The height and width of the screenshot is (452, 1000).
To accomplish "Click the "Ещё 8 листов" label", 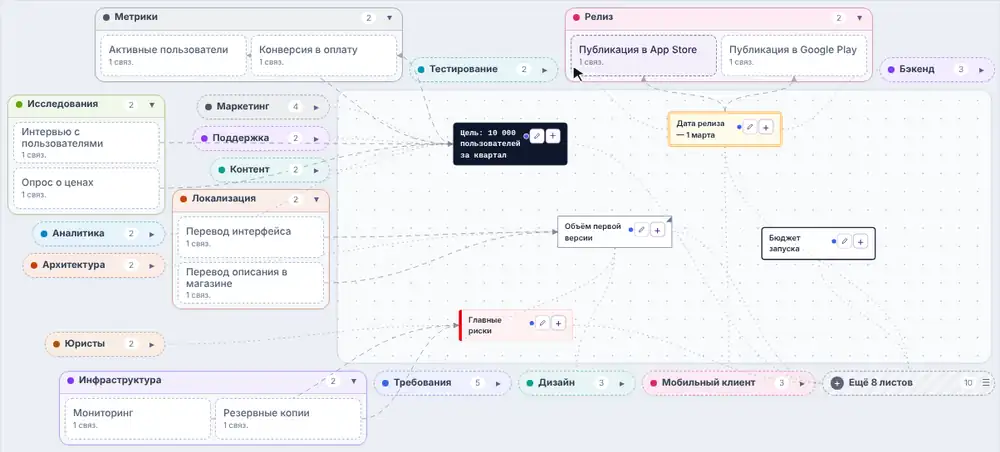I will coord(880,383).
